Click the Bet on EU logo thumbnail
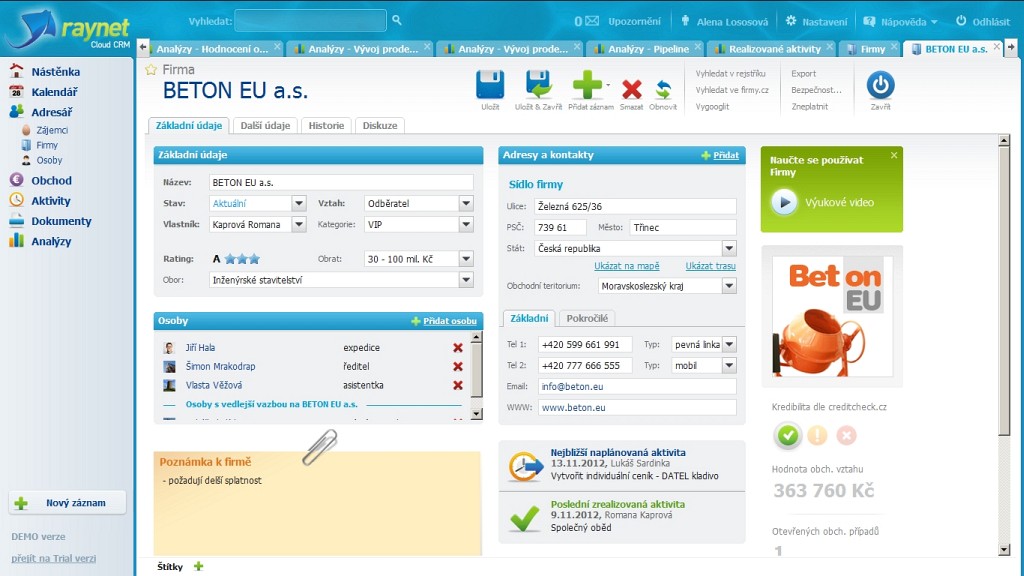This screenshot has height=576, width=1024. [x=832, y=316]
